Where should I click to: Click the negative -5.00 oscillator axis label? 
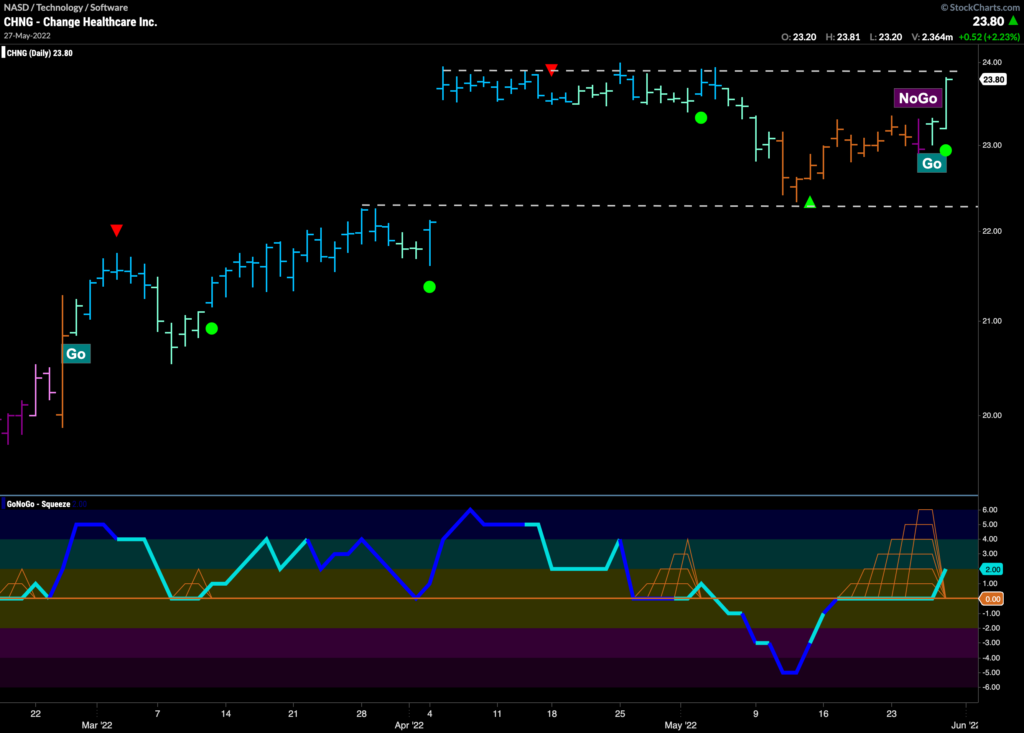click(x=990, y=672)
